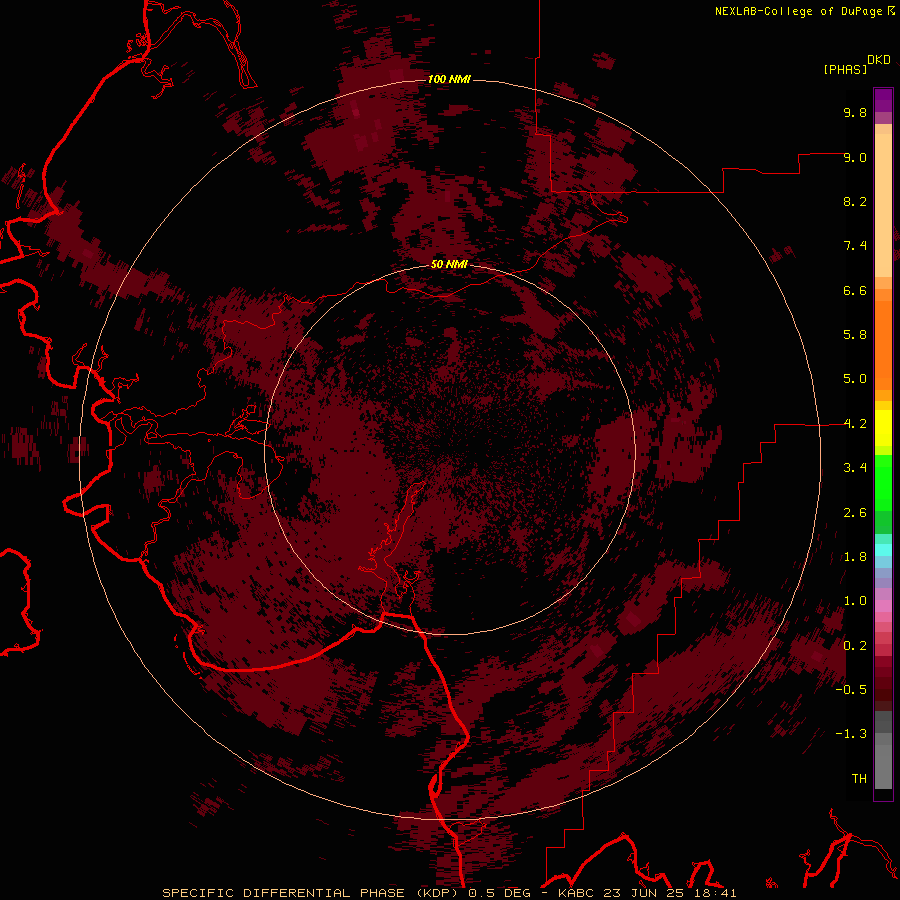Viewport: 900px width, 900px height.
Task: Pick the bright green segment of the color bar
Action: pyautogui.click(x=883, y=482)
